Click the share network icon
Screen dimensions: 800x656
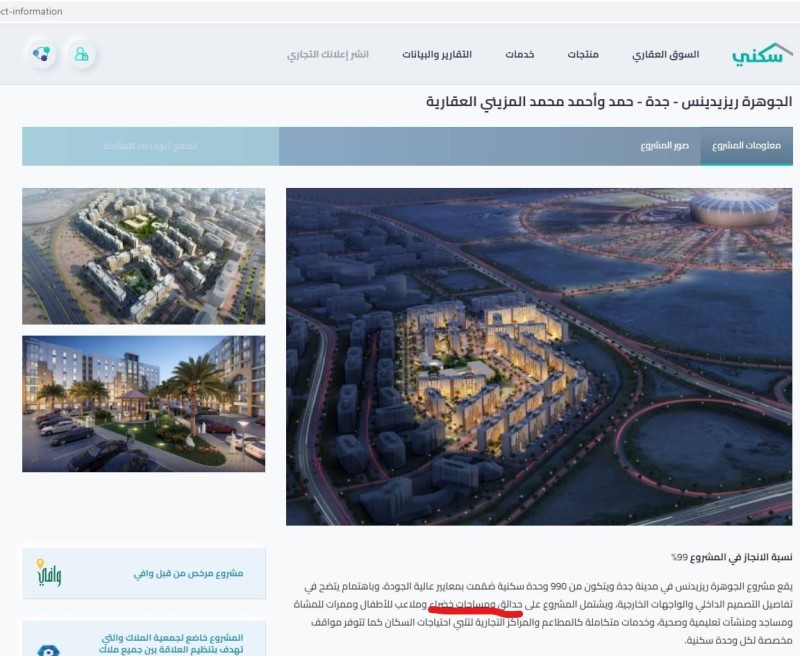pyautogui.click(x=41, y=54)
